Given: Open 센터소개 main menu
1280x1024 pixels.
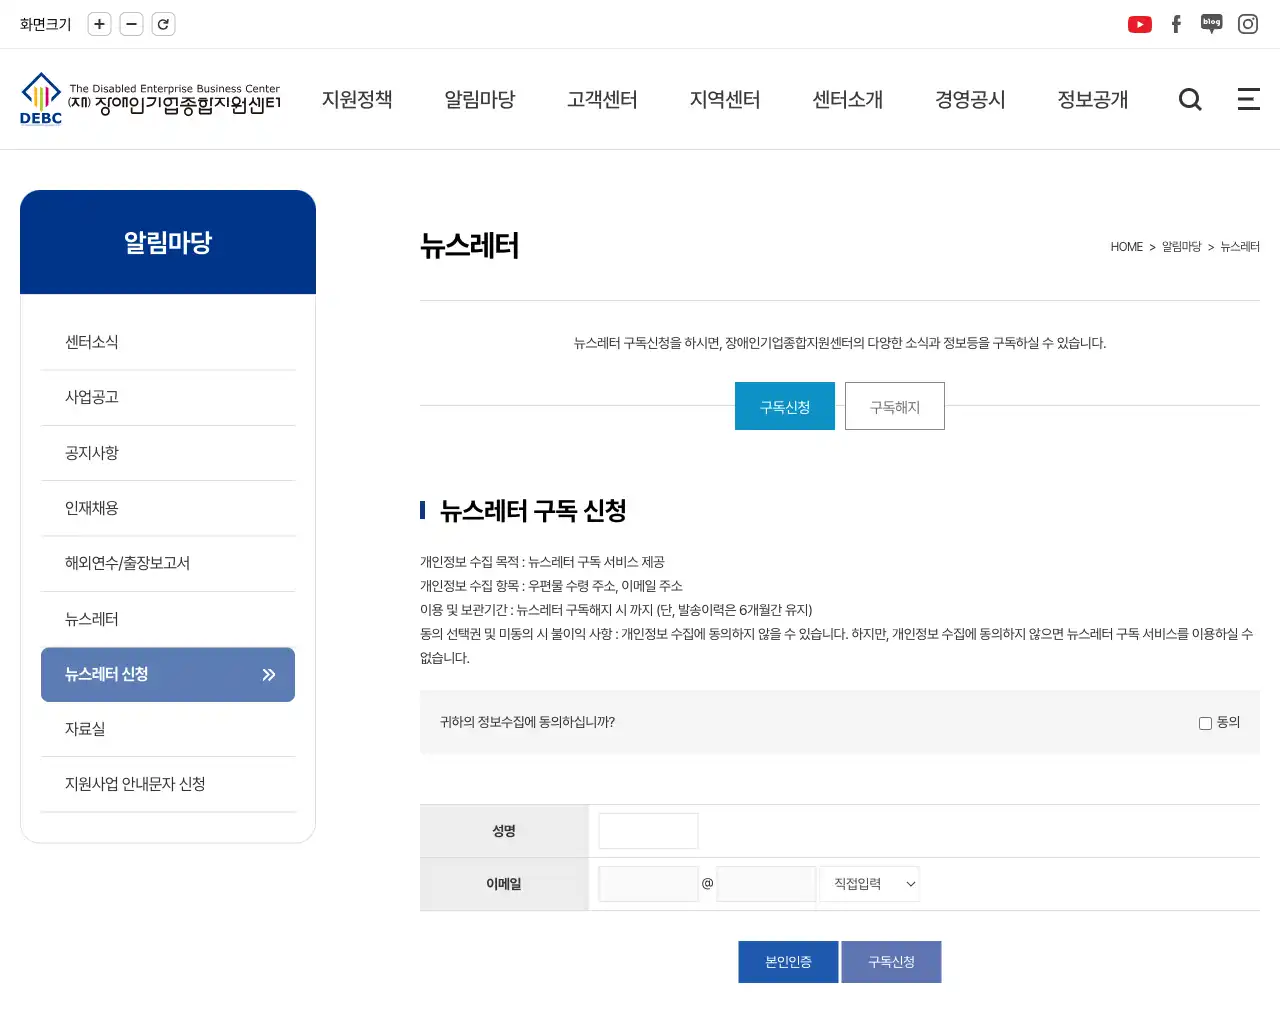Looking at the screenshot, I should (x=848, y=99).
